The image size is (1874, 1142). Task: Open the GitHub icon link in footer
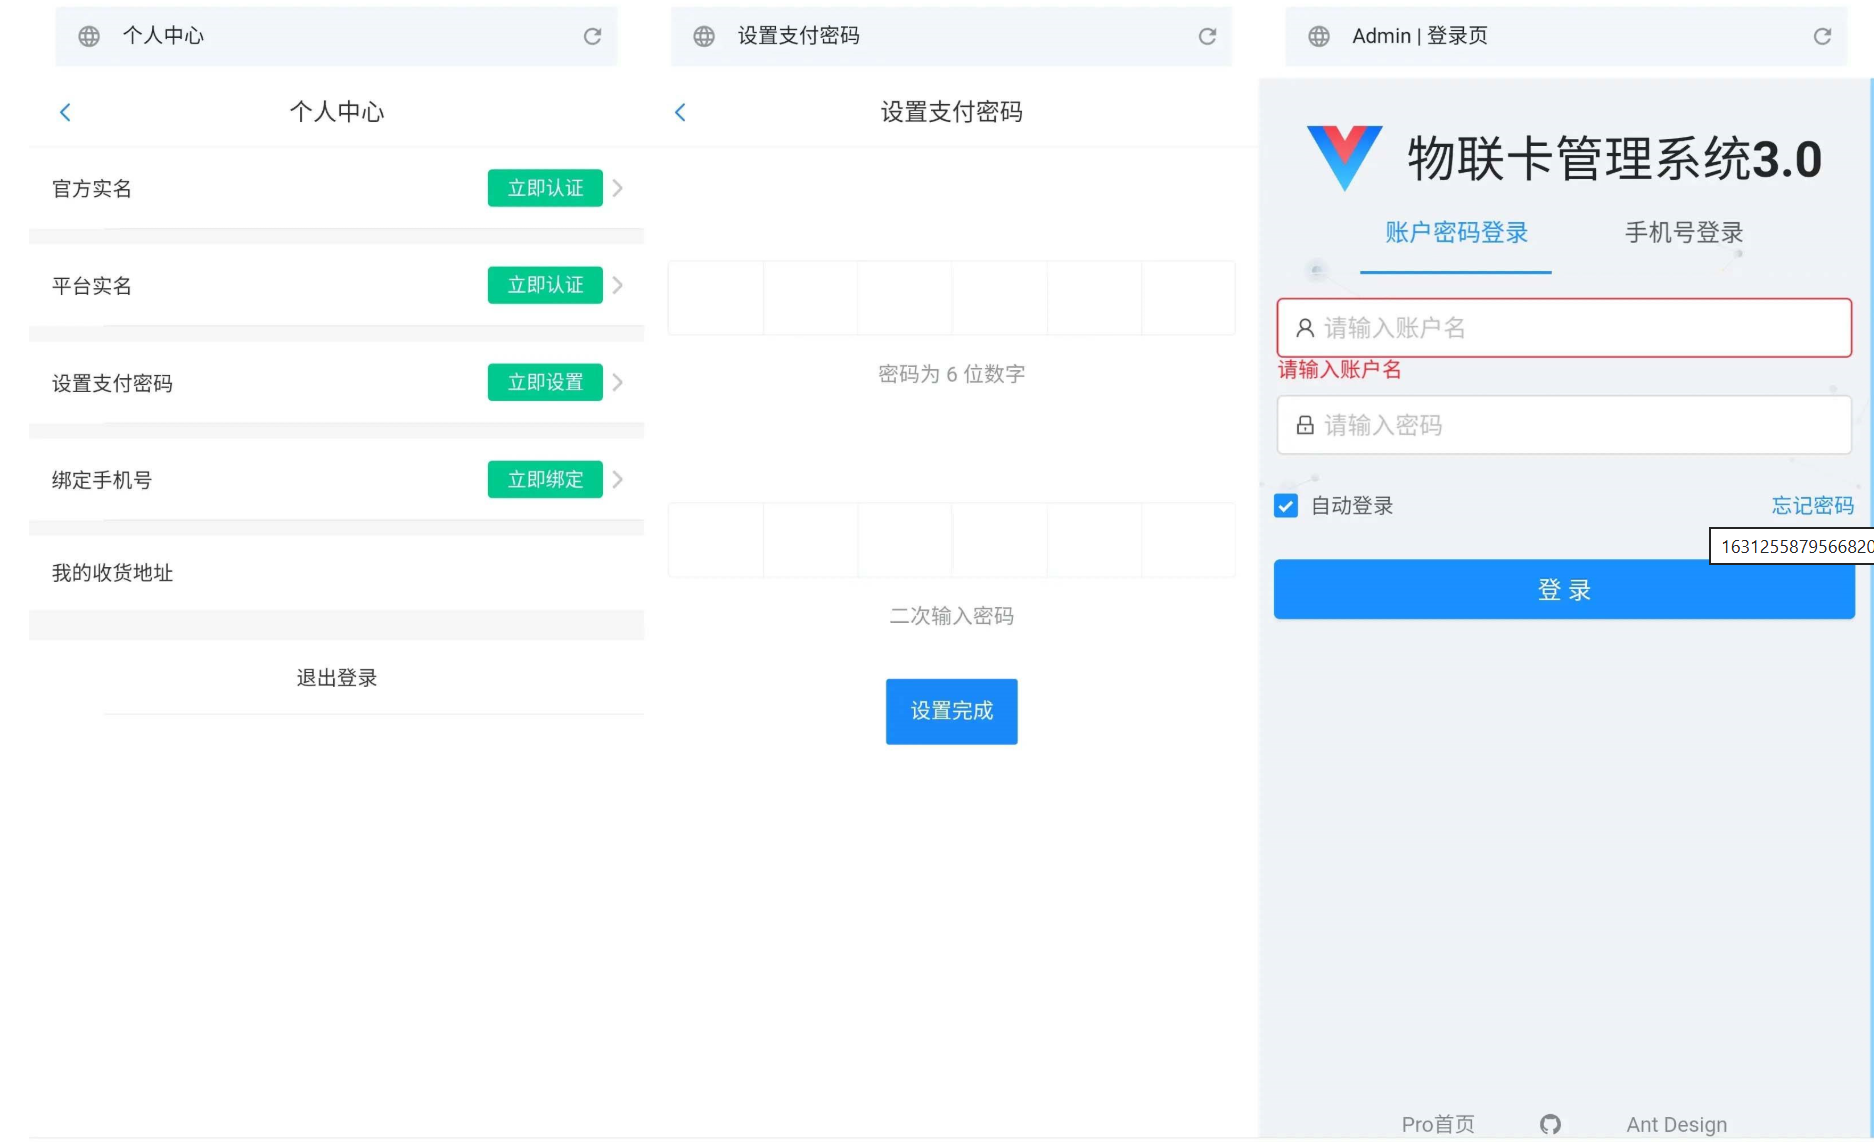1550,1124
